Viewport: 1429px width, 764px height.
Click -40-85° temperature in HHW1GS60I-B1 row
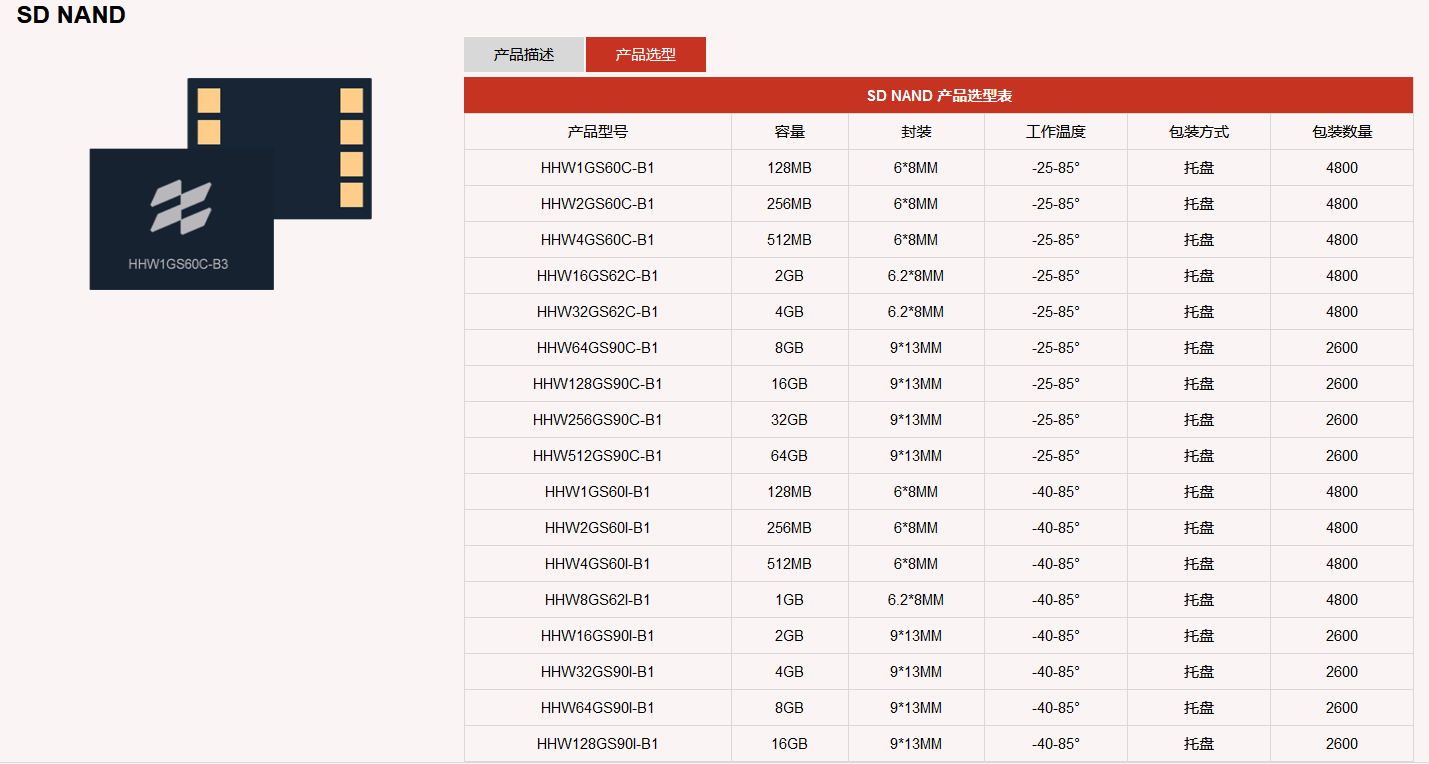(1056, 492)
